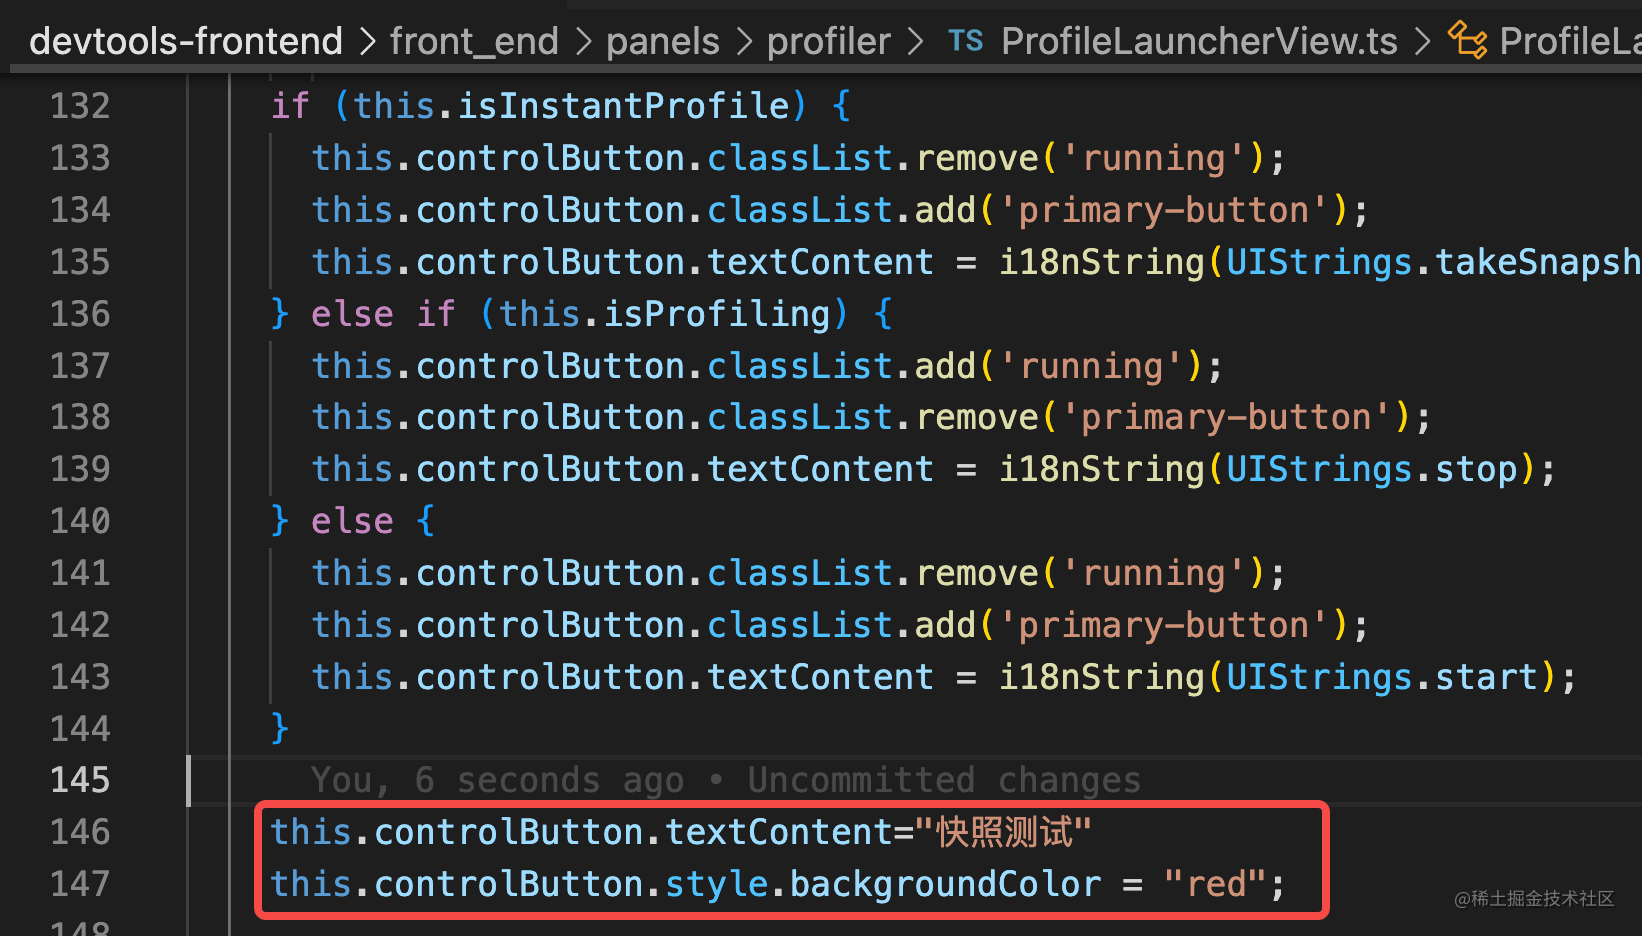Click the 快照测试 string on line 146
Screen dimensions: 1642x936
point(1003,832)
